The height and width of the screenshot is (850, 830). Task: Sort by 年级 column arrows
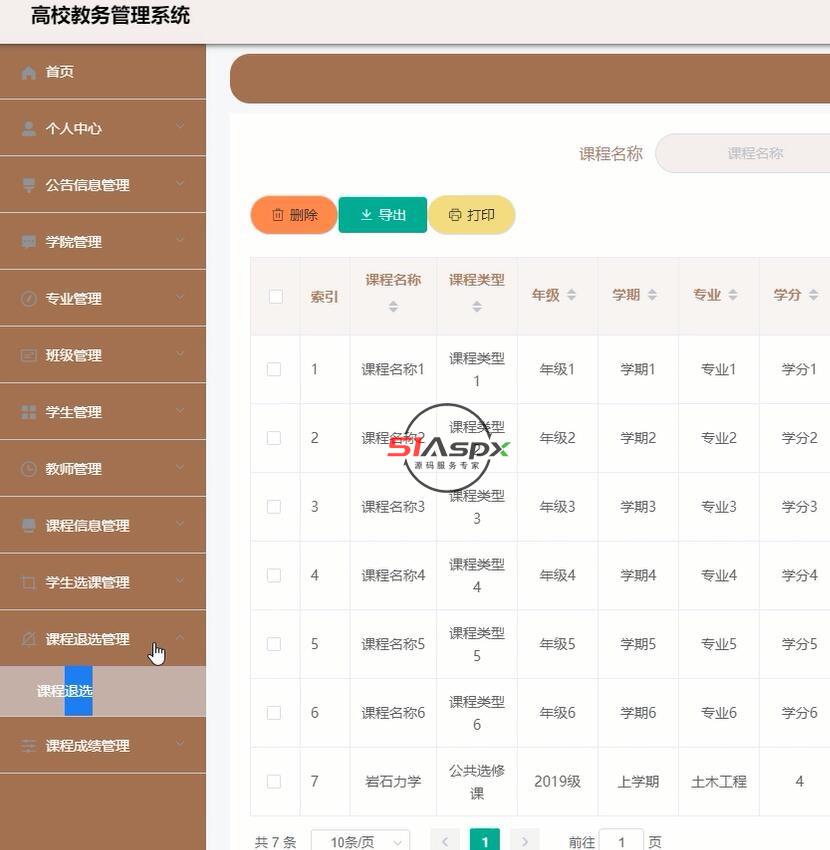571,295
